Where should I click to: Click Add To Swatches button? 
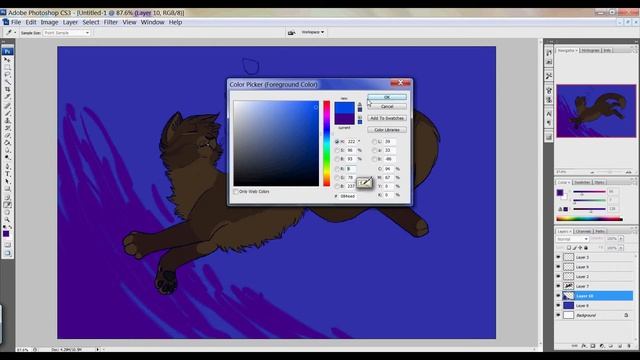tap(387, 118)
